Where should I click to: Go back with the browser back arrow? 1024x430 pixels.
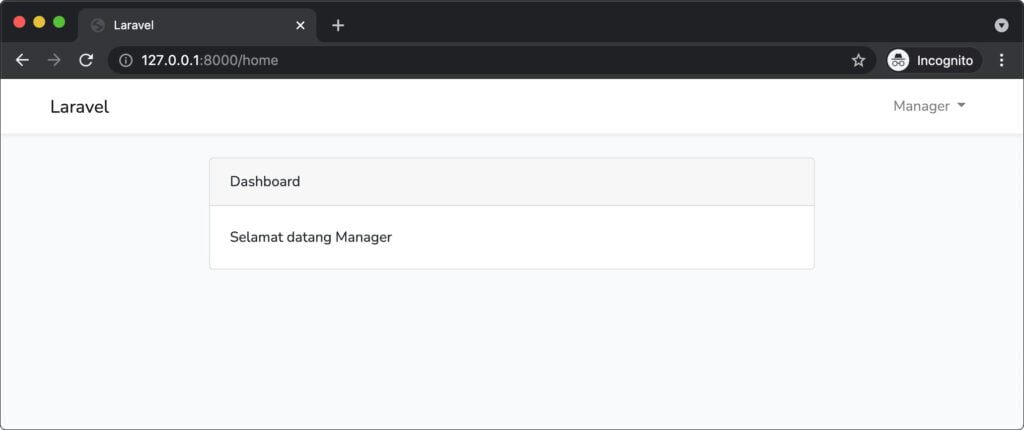(x=22, y=61)
